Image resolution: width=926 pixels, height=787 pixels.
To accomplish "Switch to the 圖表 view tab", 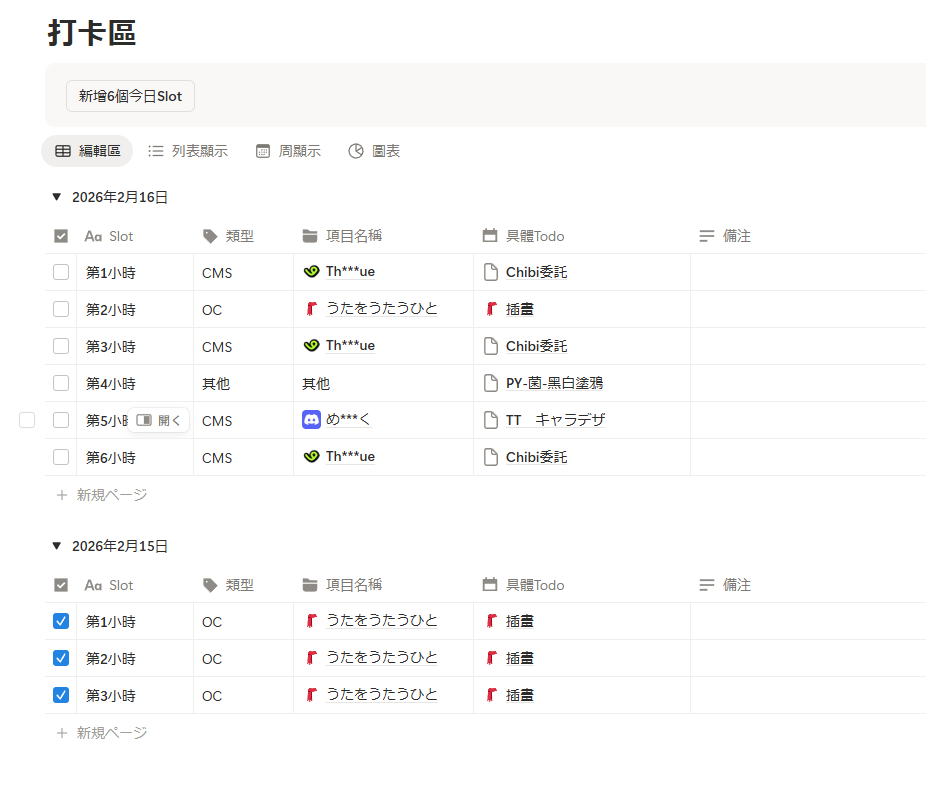I will (x=374, y=151).
